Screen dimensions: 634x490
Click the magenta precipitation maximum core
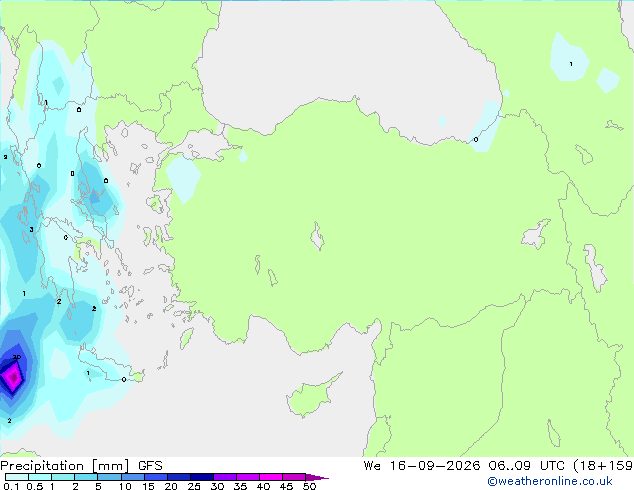coord(13,378)
